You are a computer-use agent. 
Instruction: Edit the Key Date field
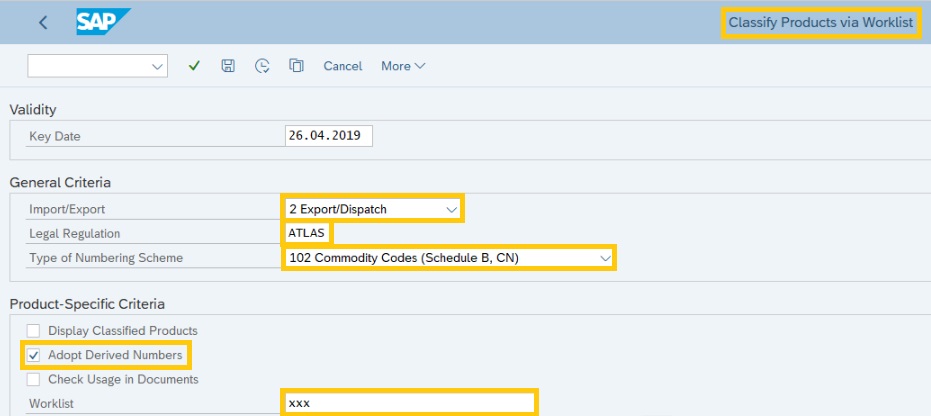point(329,135)
